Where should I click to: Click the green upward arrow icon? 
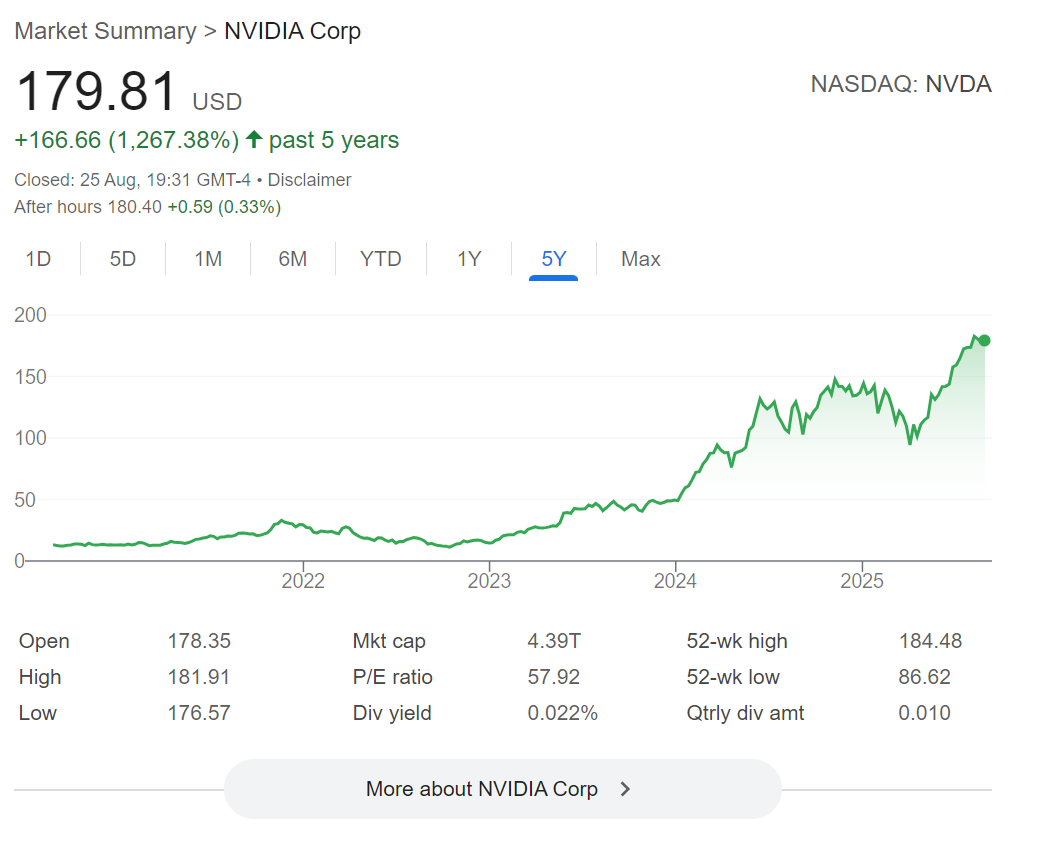tap(254, 140)
